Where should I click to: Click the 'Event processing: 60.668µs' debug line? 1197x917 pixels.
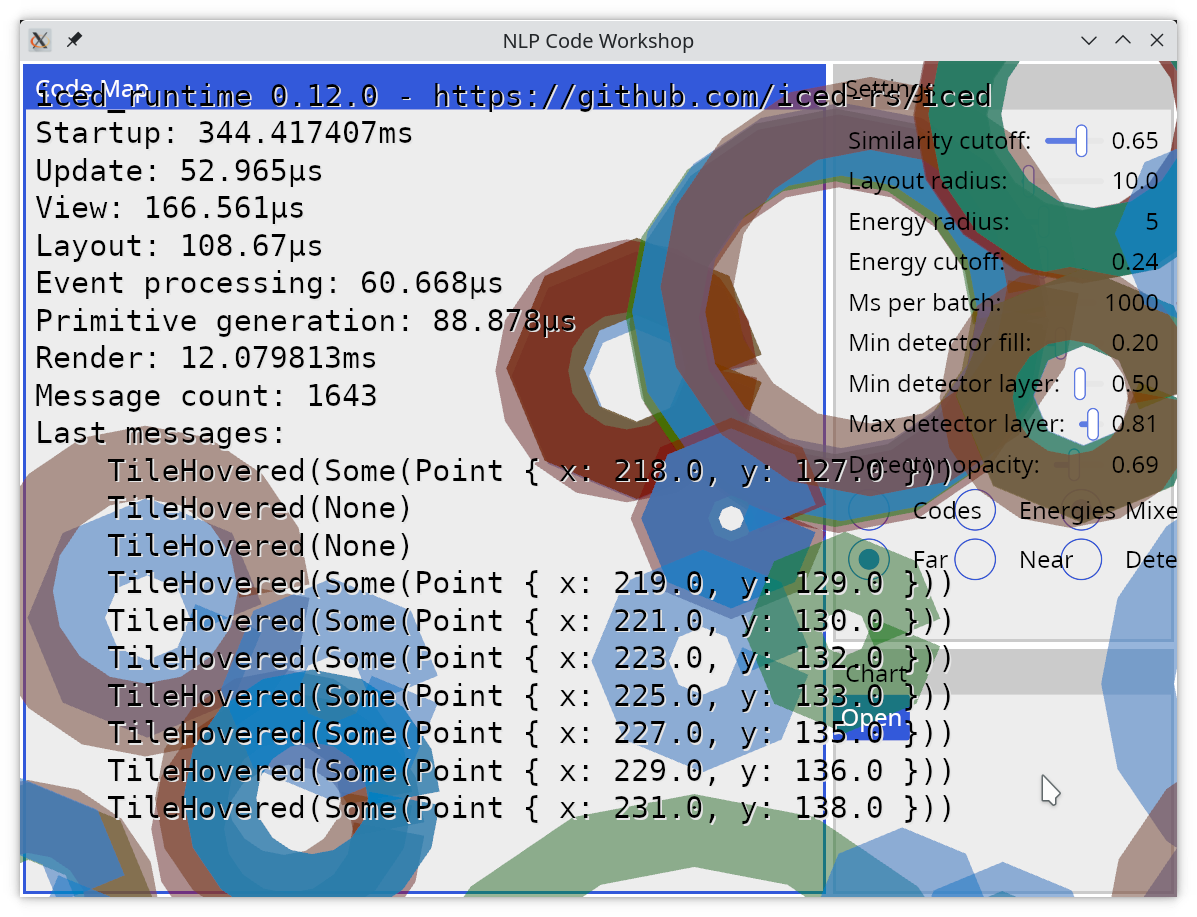coord(269,283)
